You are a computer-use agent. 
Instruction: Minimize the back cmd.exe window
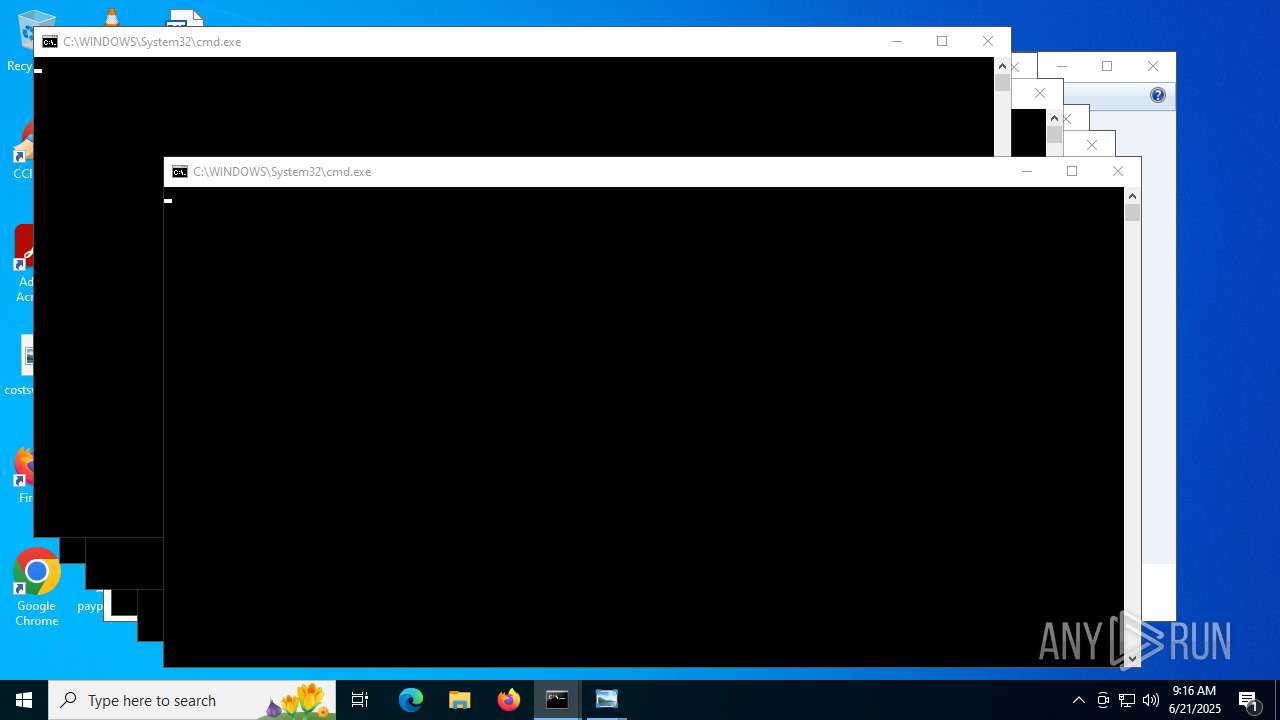point(896,42)
